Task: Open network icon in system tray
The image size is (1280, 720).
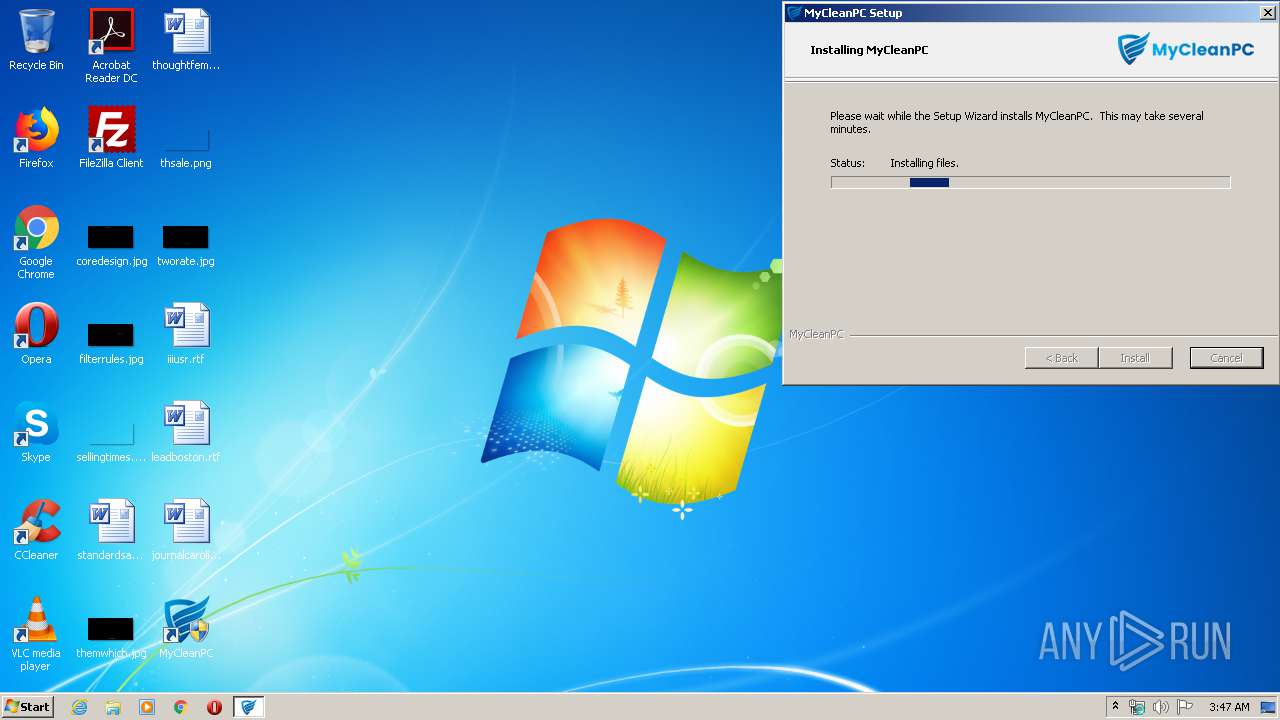Action: pyautogui.click(x=1137, y=707)
